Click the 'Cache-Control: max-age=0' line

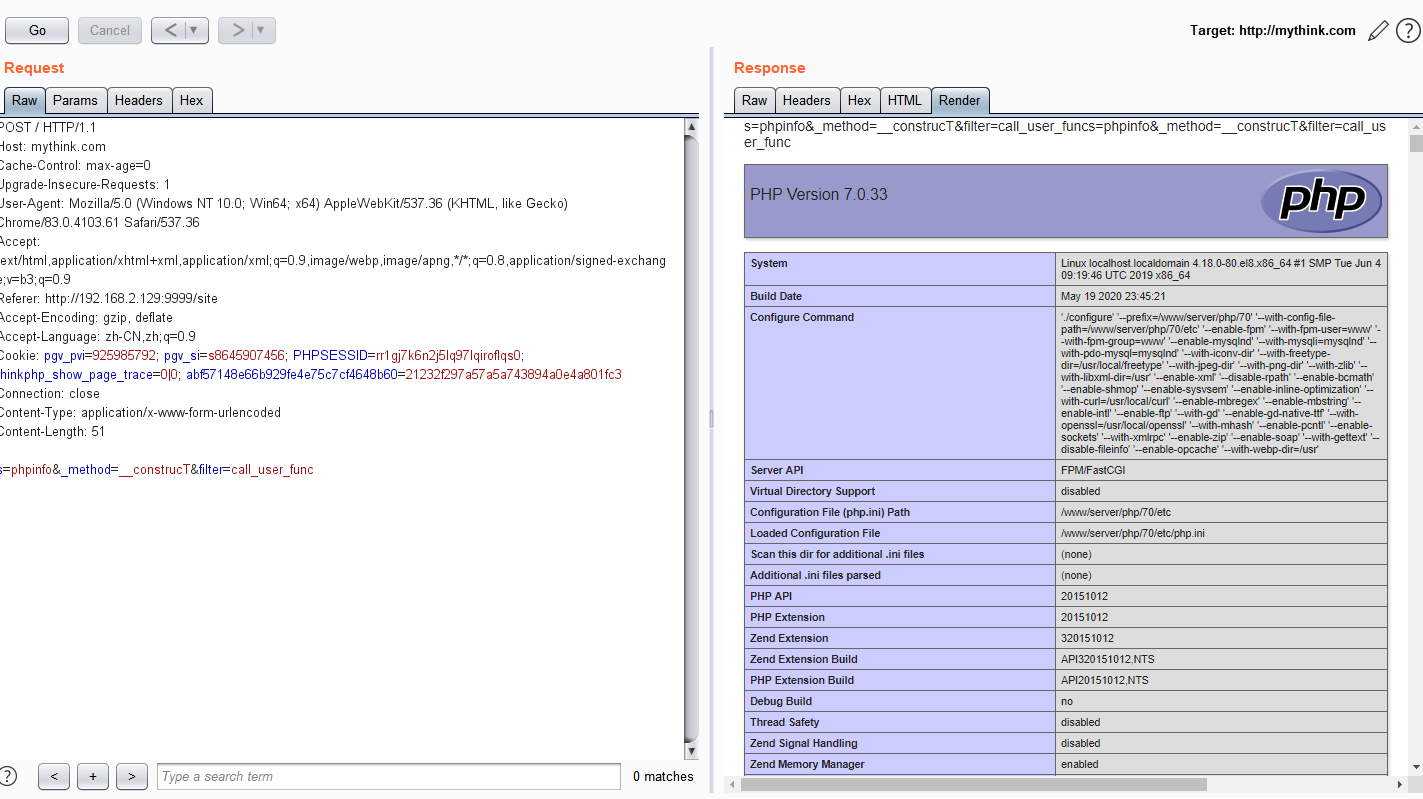click(75, 165)
